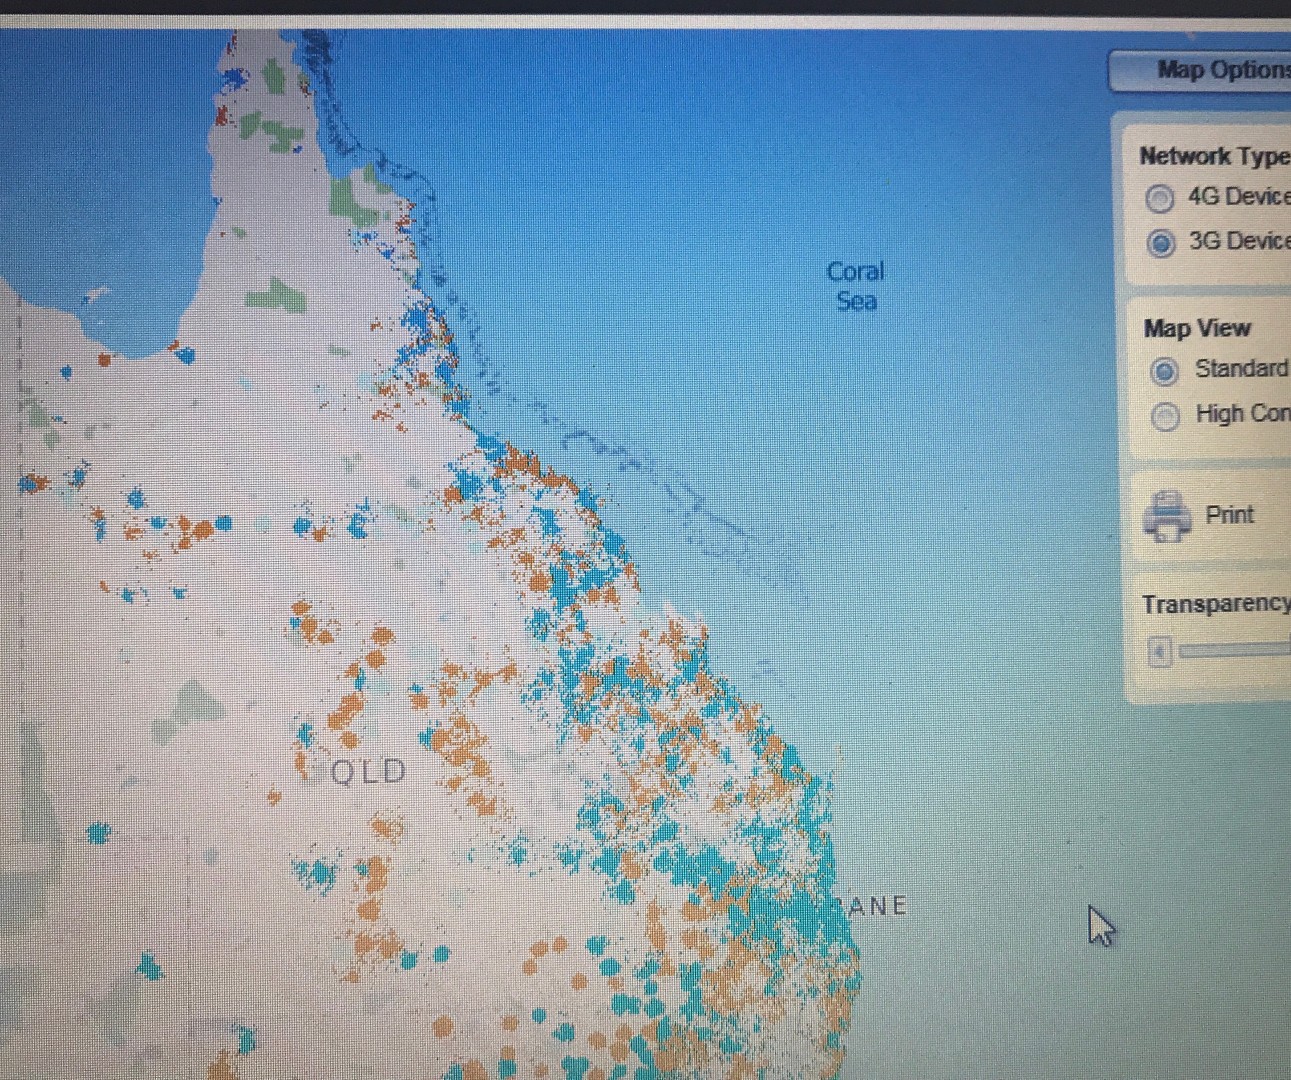
Task: Click the northern tip of Cape York
Action: [x=232, y=45]
